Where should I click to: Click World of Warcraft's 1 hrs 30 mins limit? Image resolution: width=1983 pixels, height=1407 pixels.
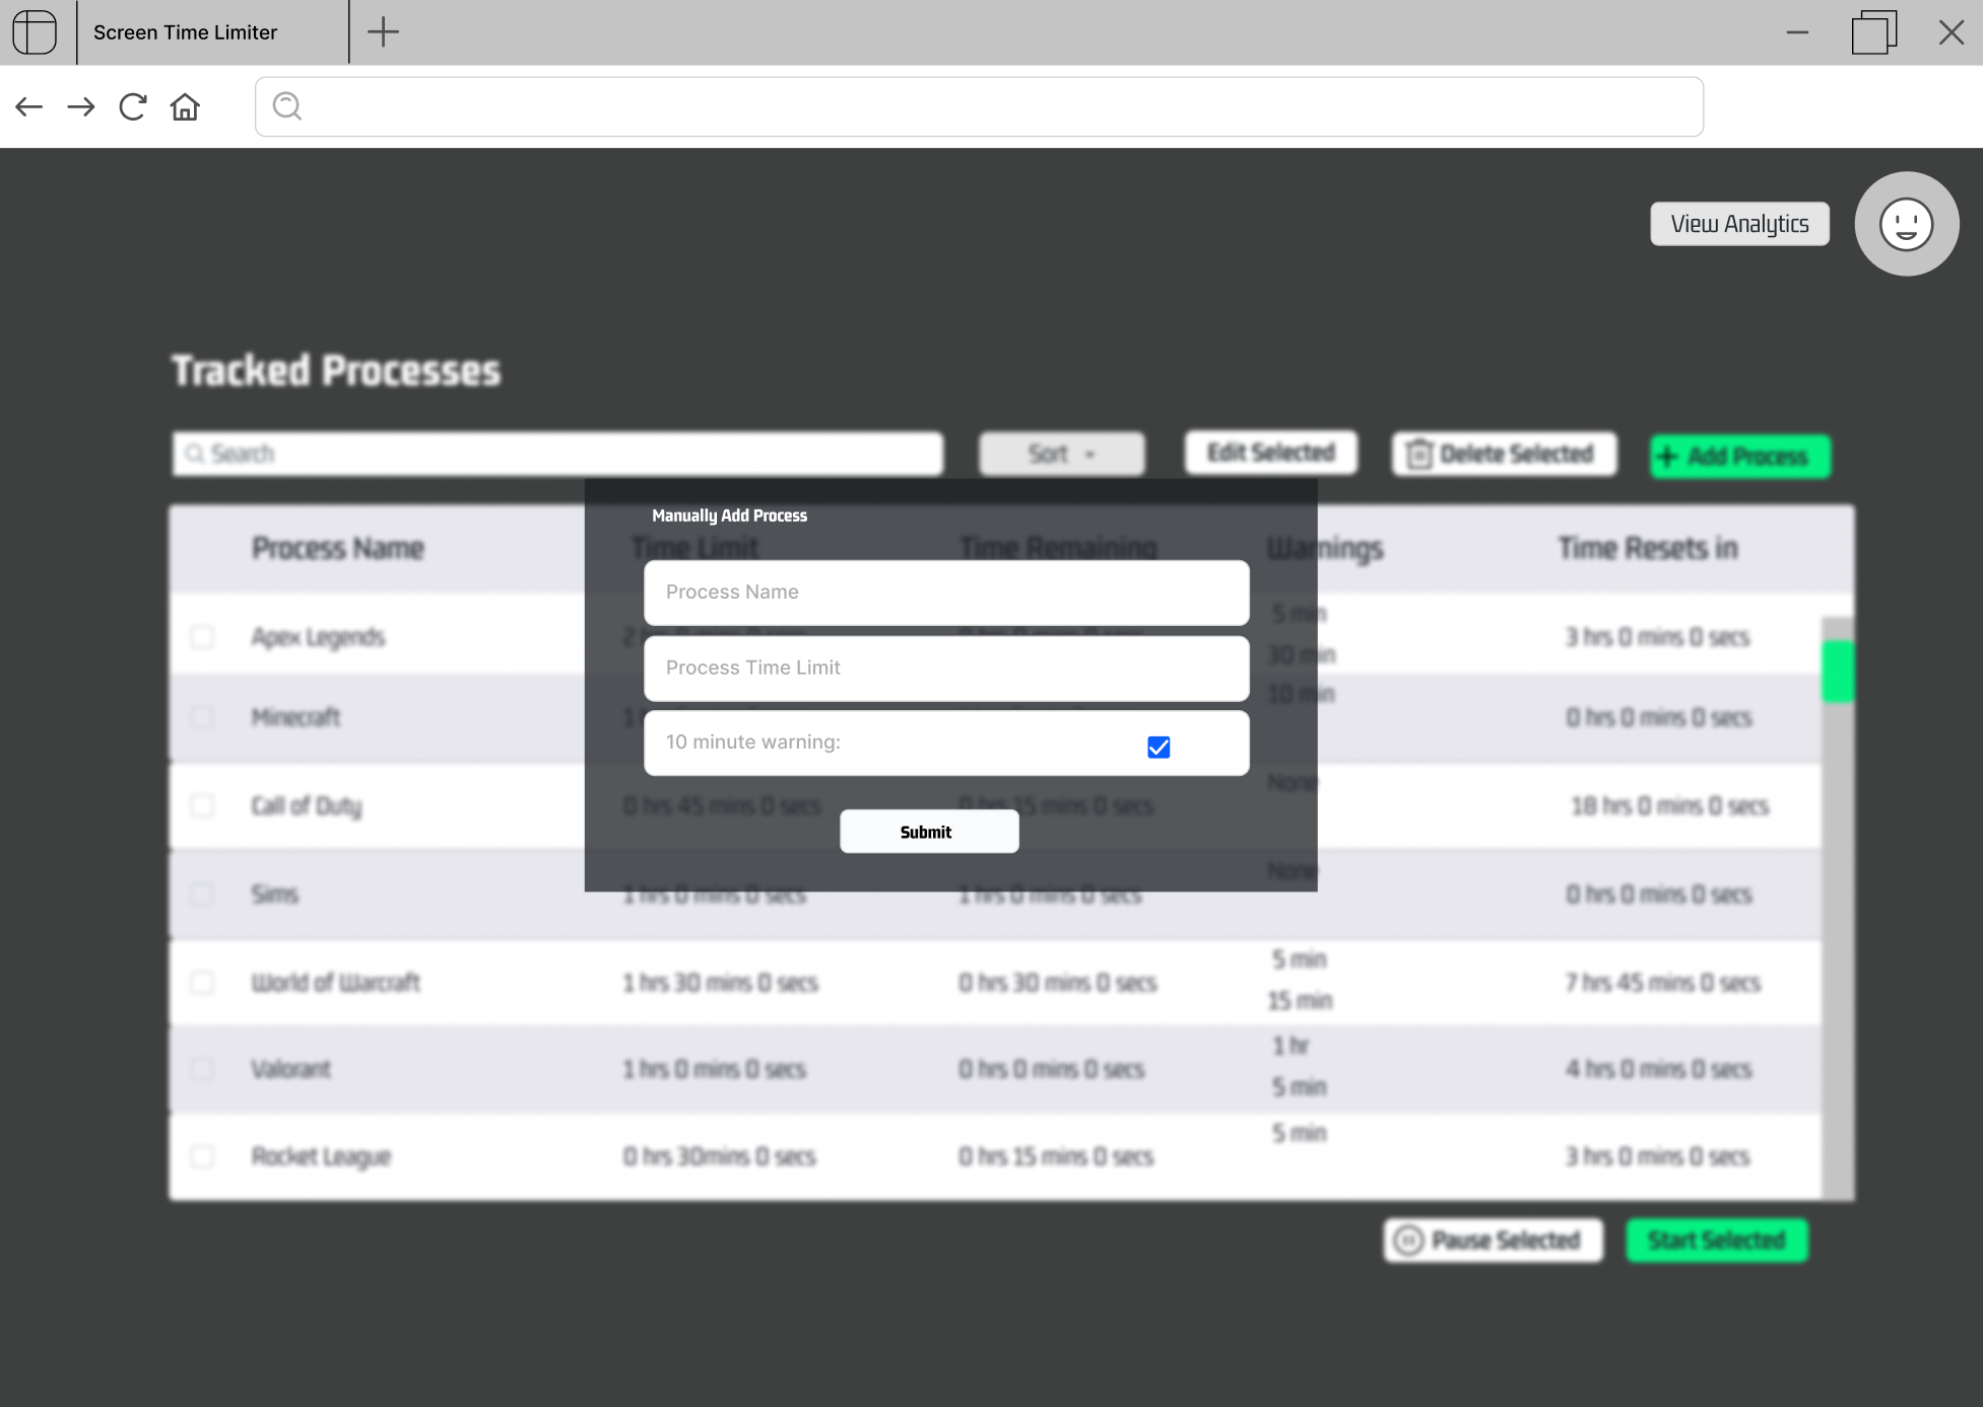tap(721, 982)
